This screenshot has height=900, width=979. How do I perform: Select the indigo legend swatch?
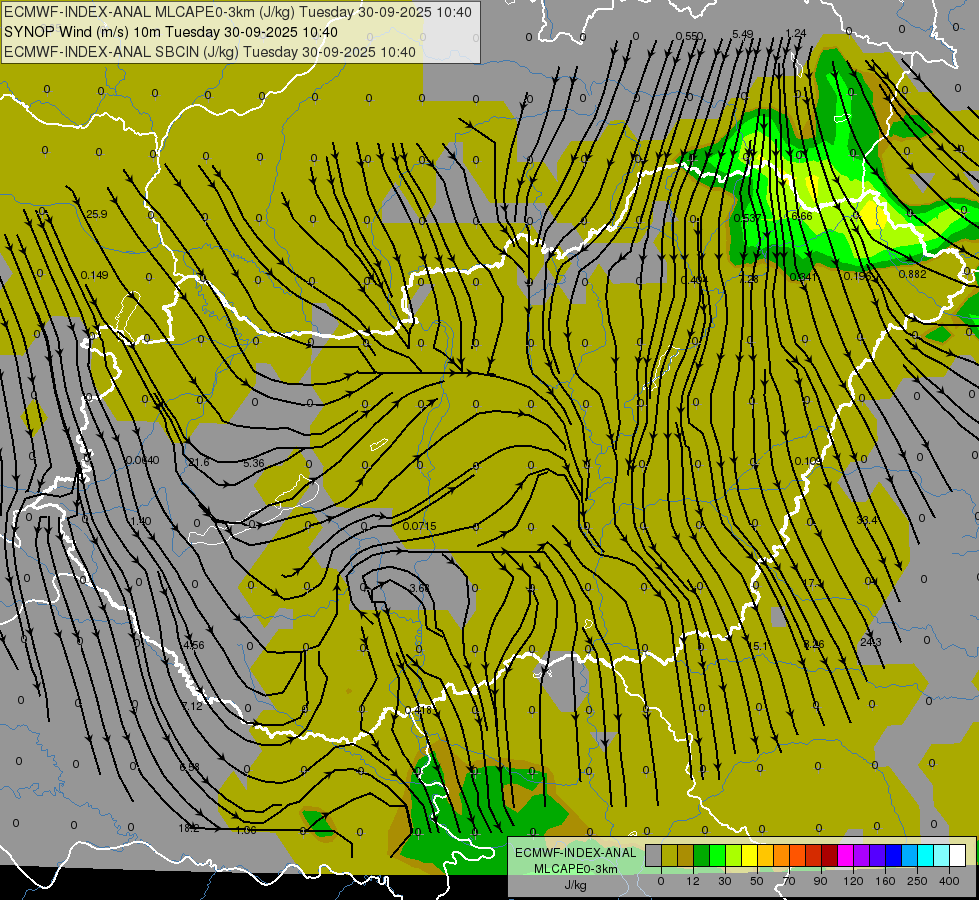coord(878,855)
